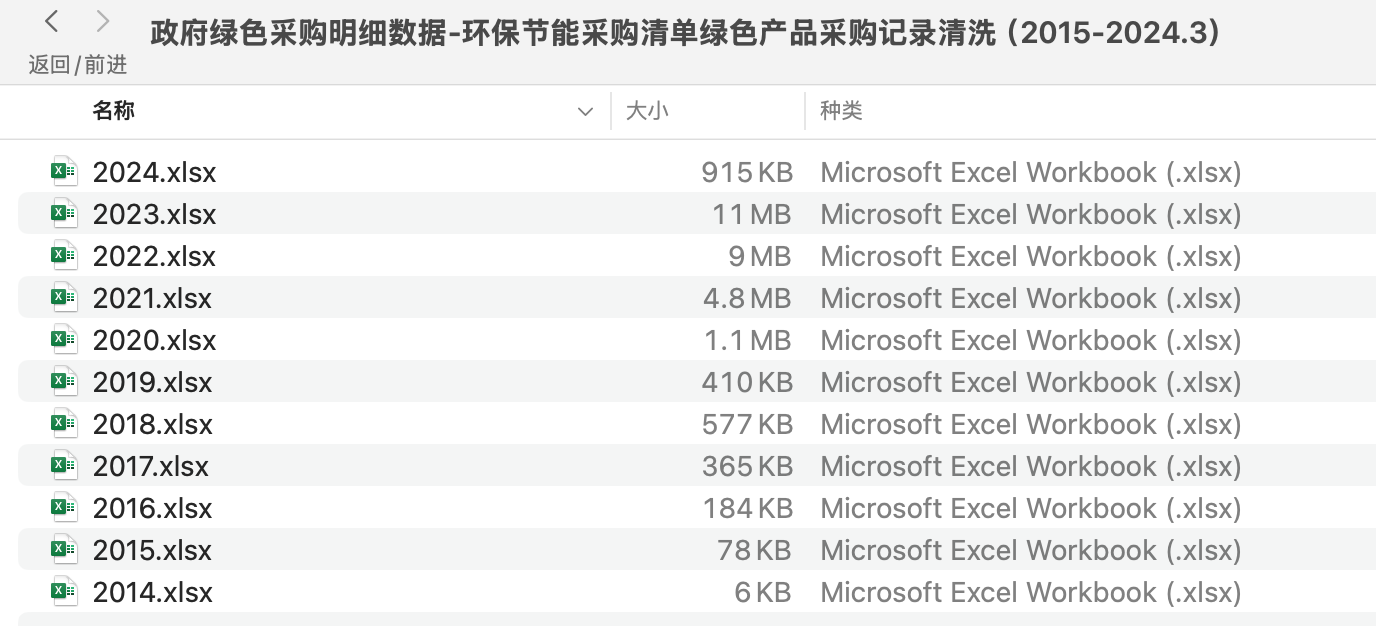The height and width of the screenshot is (626, 1376).
Task: Click the kind text of 2021.xlsx
Action: click(x=1030, y=298)
